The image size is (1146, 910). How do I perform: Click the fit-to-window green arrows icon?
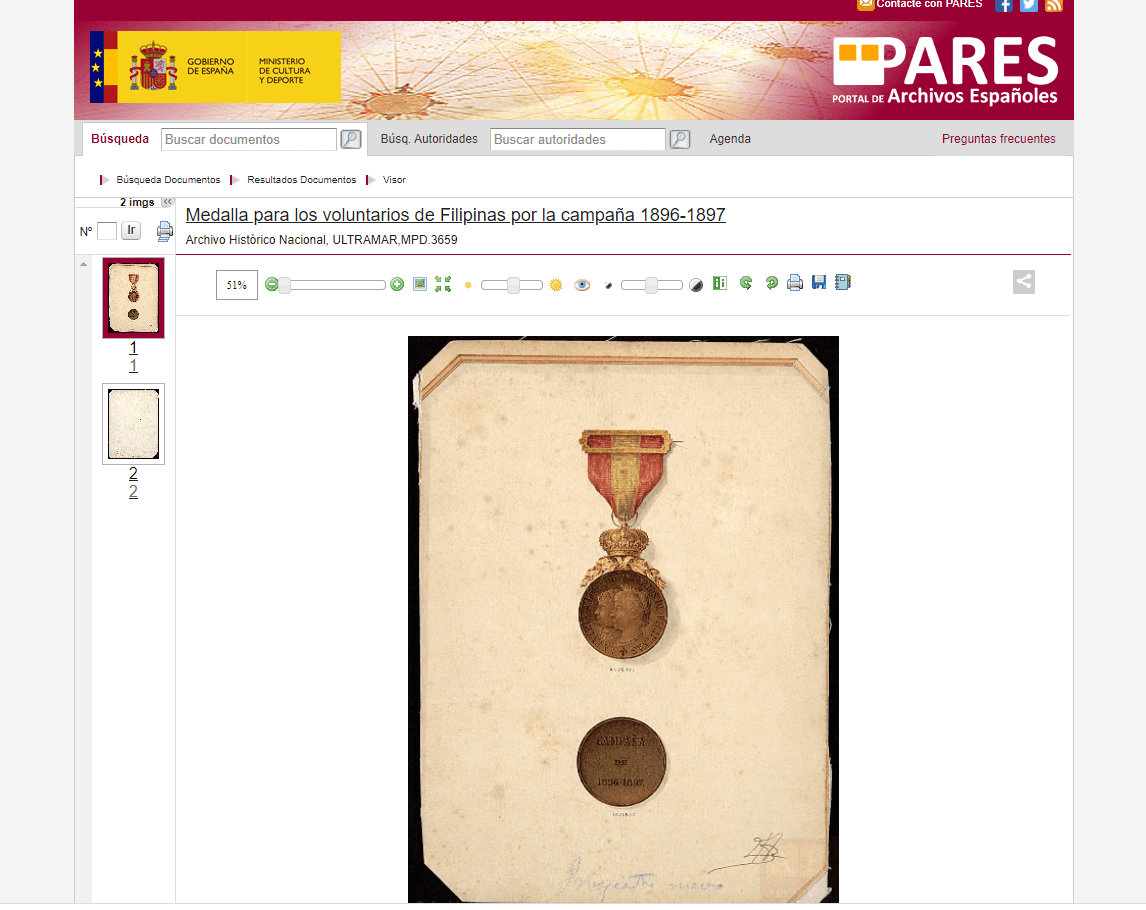[443, 284]
